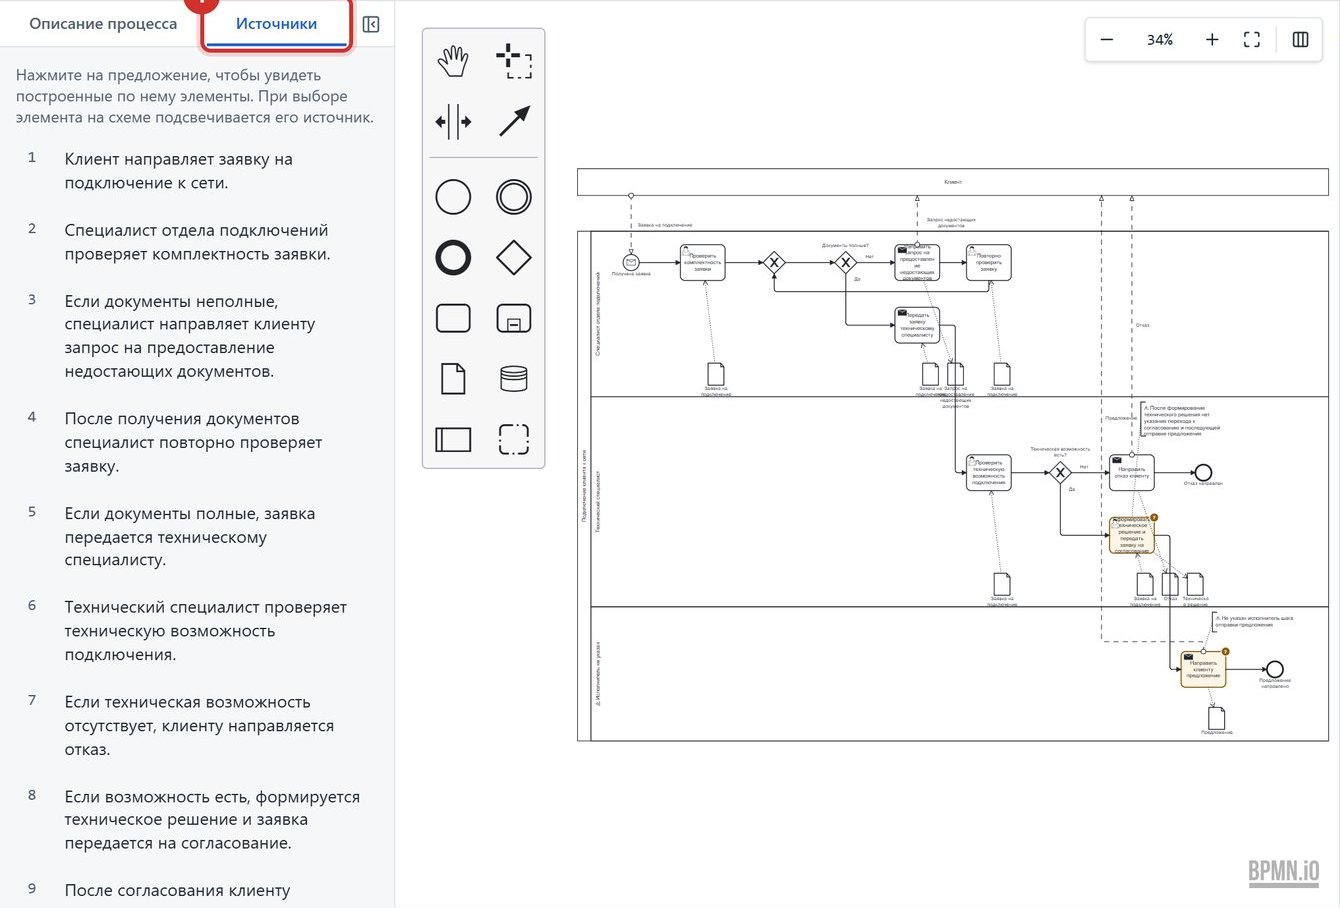The width and height of the screenshot is (1340, 908).
Task: Pick the start event circle in palette
Action: [453, 197]
